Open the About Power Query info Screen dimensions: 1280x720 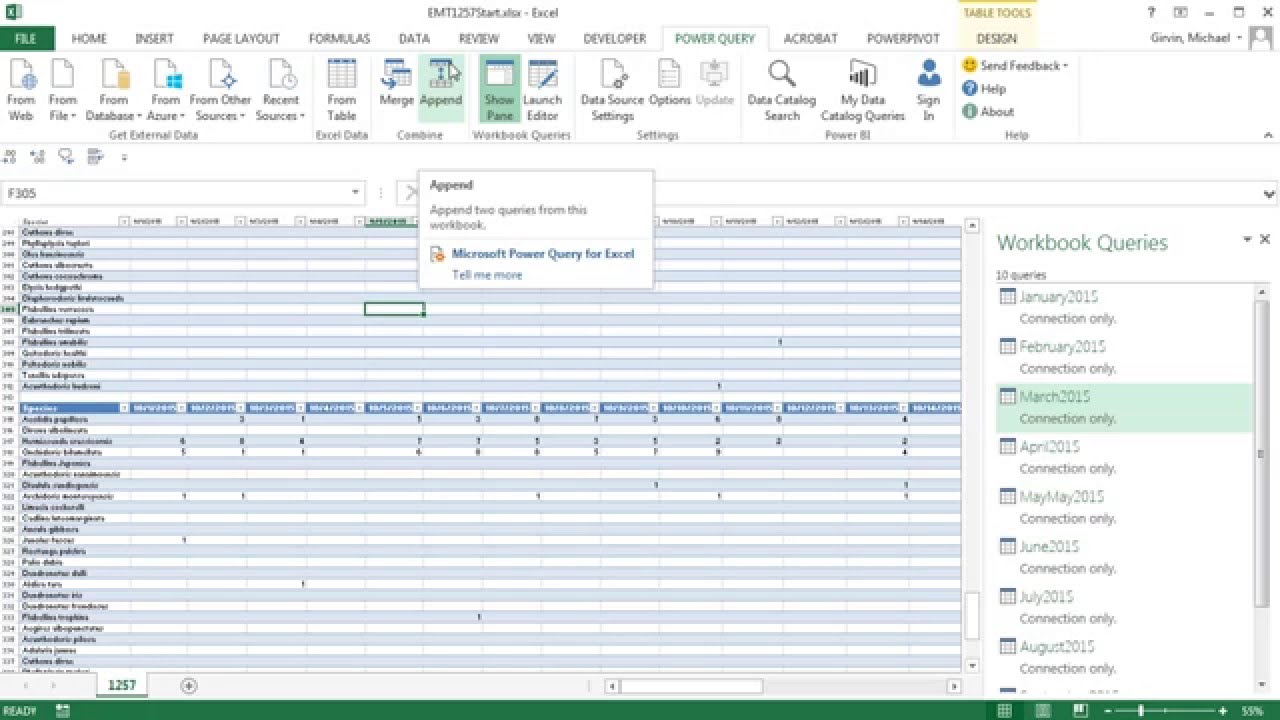coord(988,111)
